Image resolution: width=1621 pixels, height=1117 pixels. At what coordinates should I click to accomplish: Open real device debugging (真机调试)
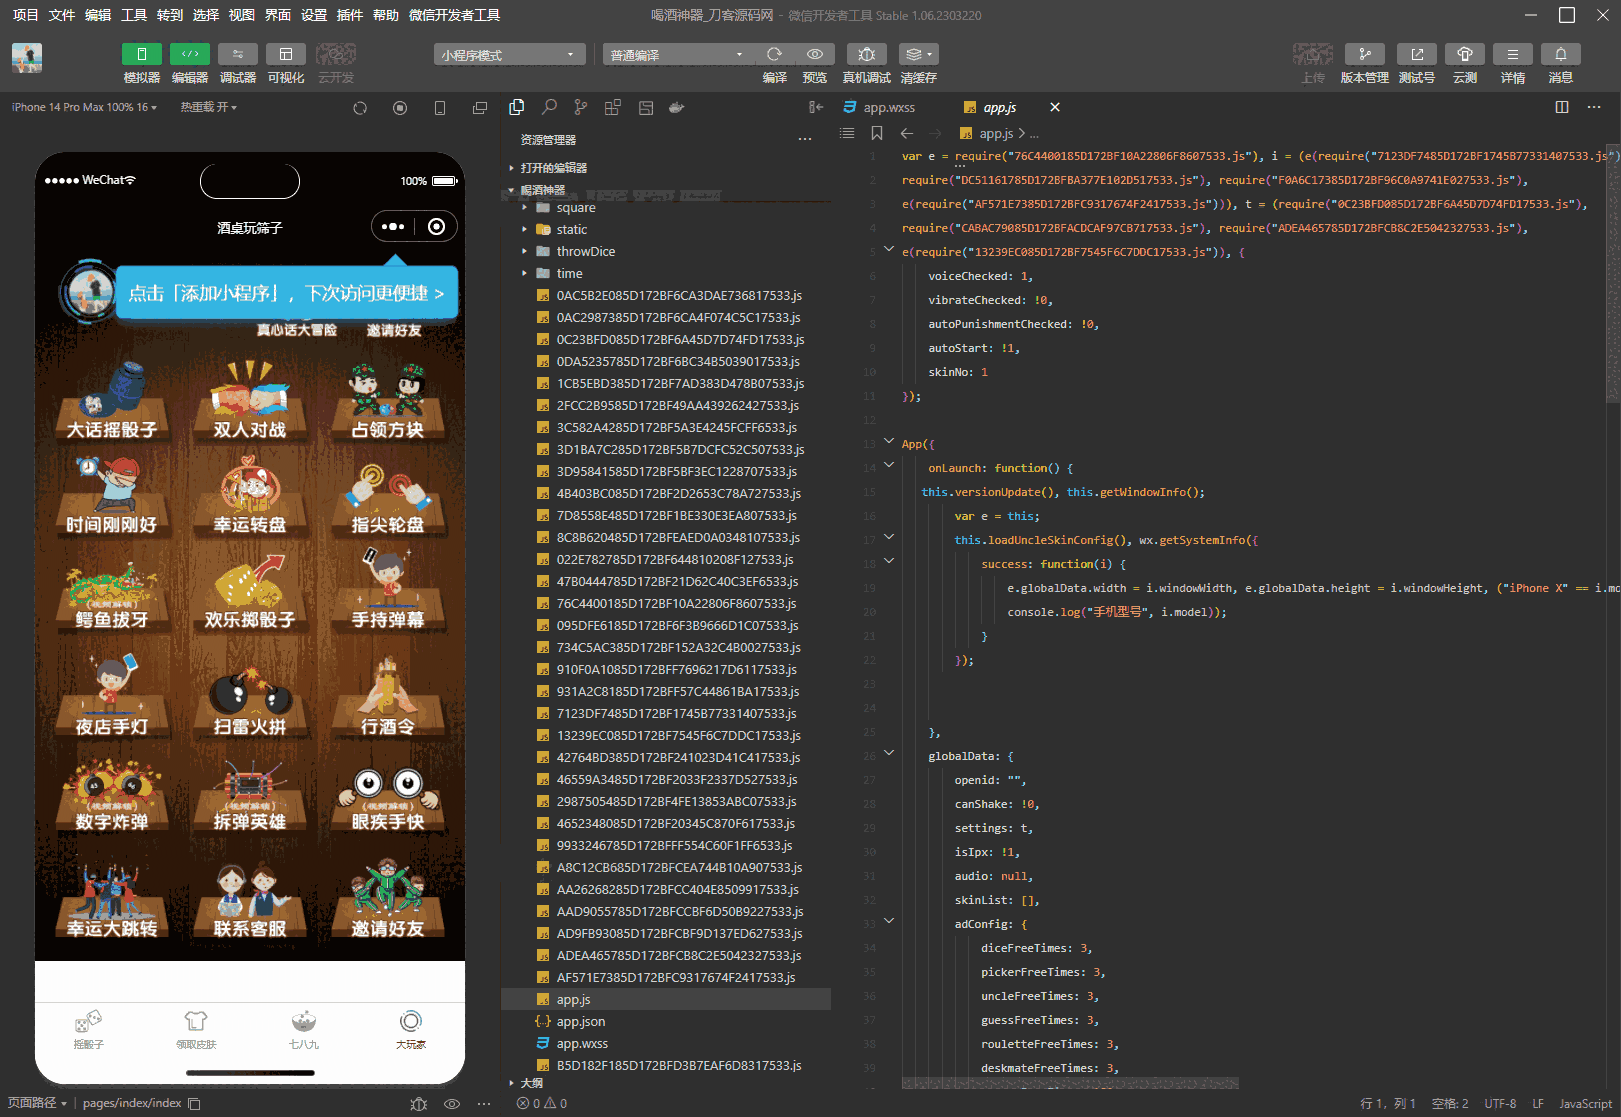866,54
